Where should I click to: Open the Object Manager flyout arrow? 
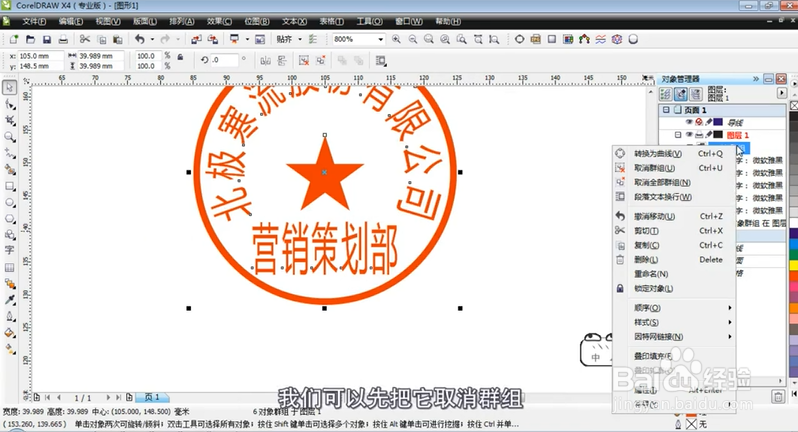pyautogui.click(x=782, y=93)
